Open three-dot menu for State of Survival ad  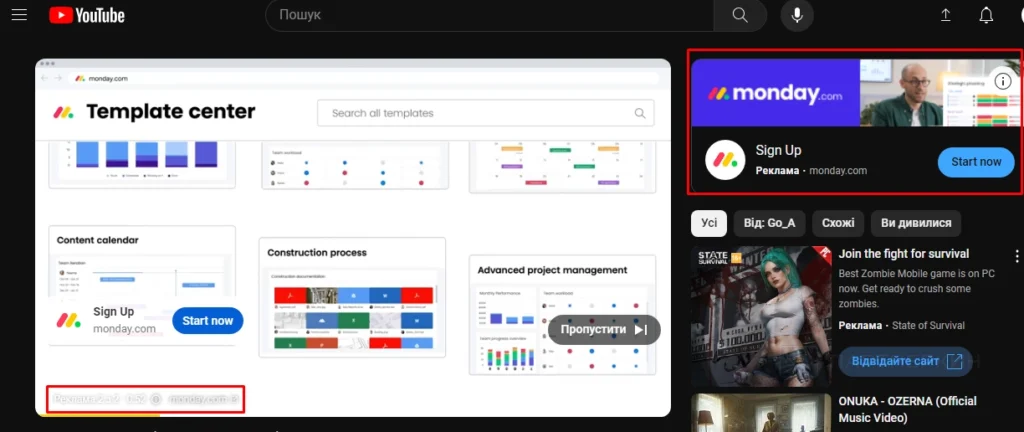1016,255
